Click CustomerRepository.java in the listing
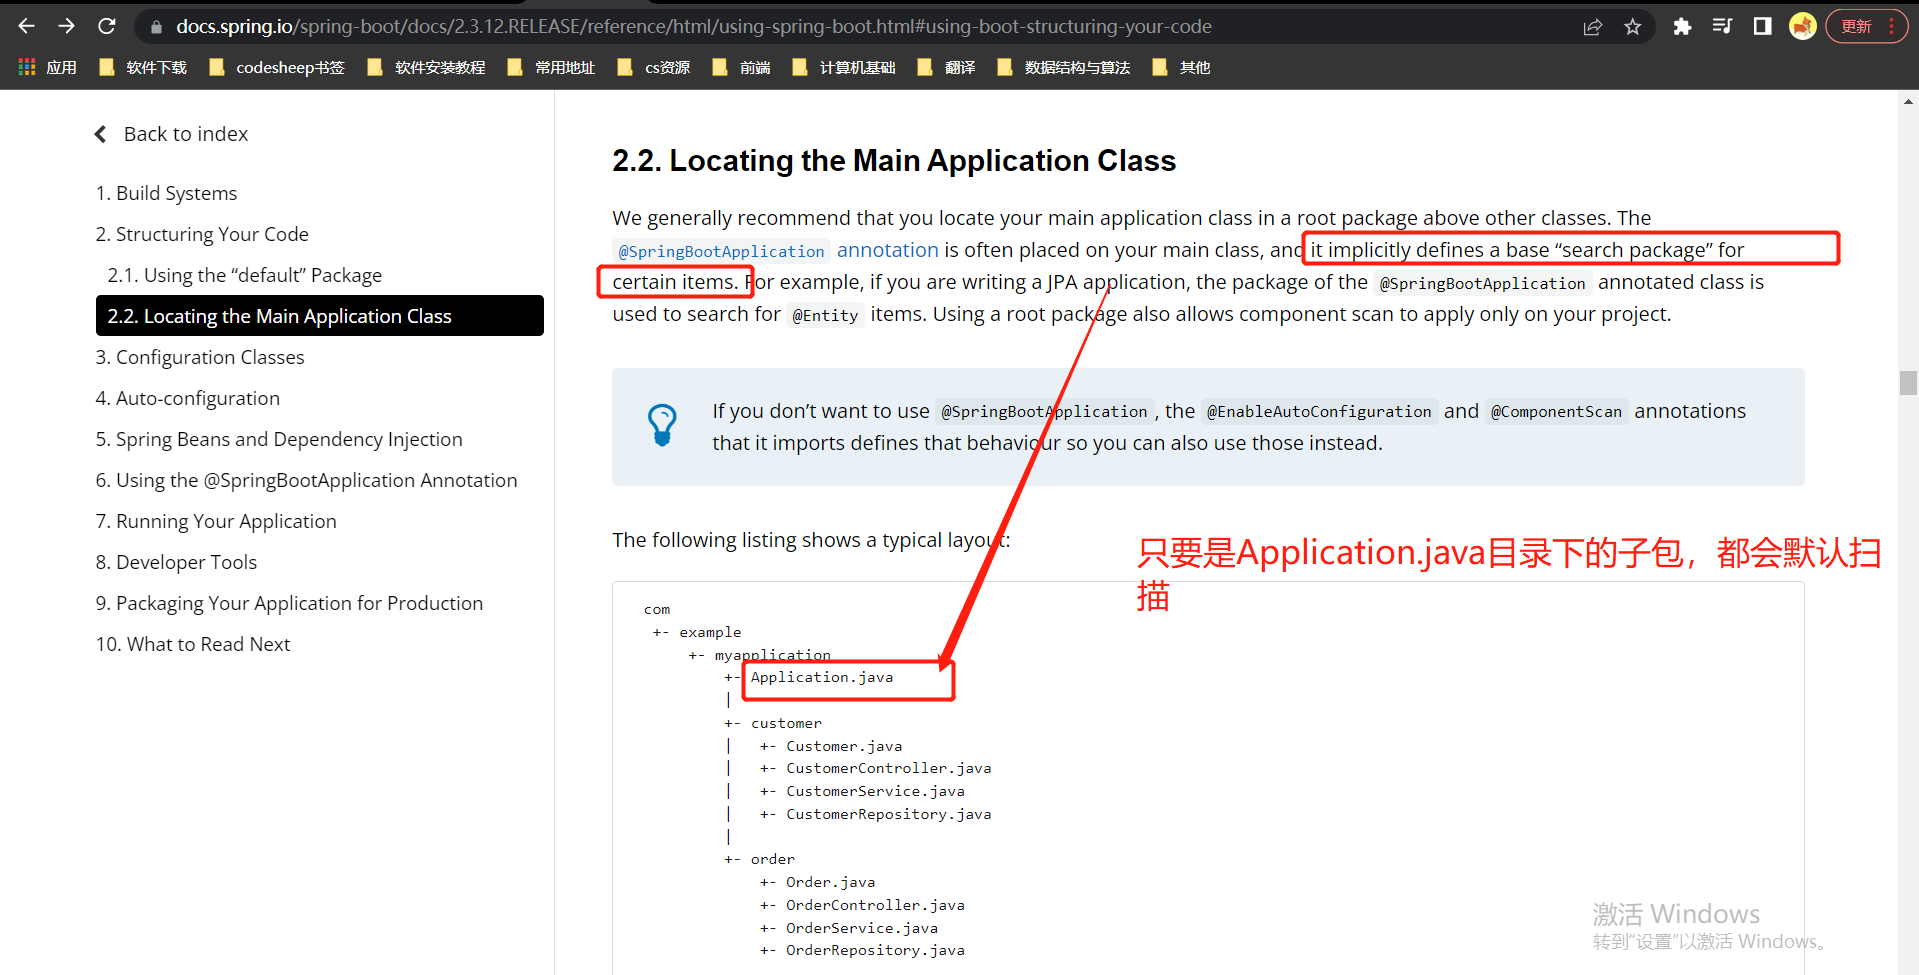 (889, 814)
